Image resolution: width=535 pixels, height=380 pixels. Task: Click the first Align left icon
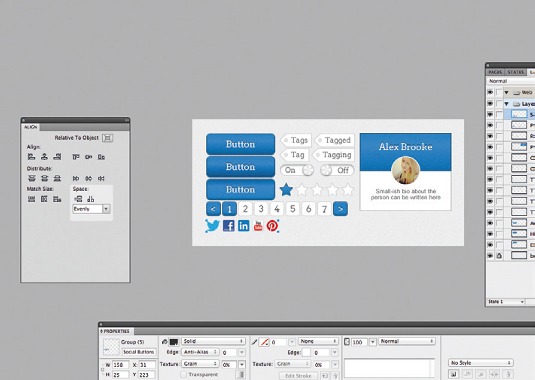[x=31, y=157]
